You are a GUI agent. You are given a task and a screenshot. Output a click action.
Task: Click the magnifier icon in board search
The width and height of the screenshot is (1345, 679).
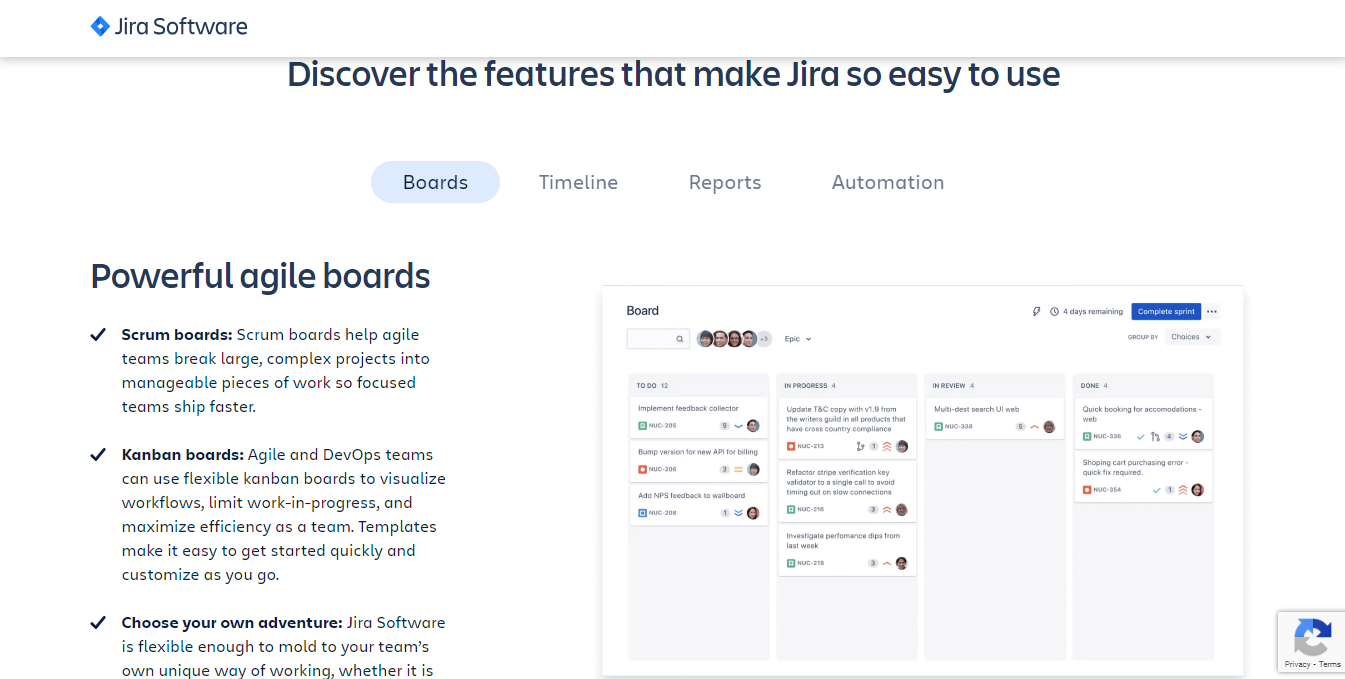(680, 339)
